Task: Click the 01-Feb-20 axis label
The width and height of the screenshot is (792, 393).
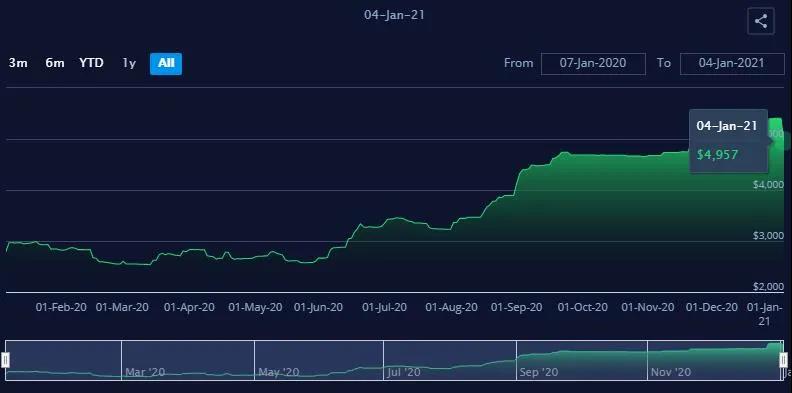Action: 61,307
